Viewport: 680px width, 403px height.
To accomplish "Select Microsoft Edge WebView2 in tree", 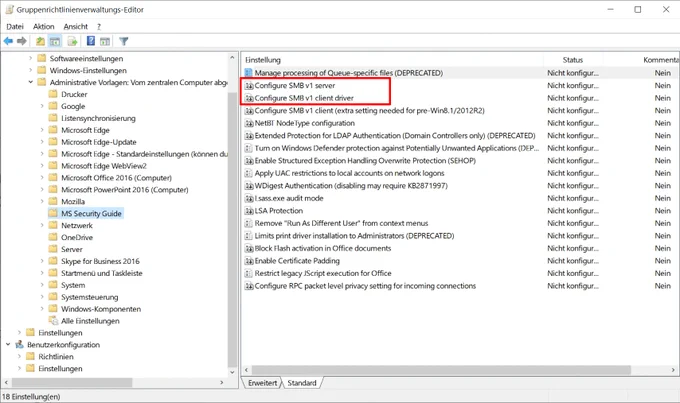I will pyautogui.click(x=104, y=166).
